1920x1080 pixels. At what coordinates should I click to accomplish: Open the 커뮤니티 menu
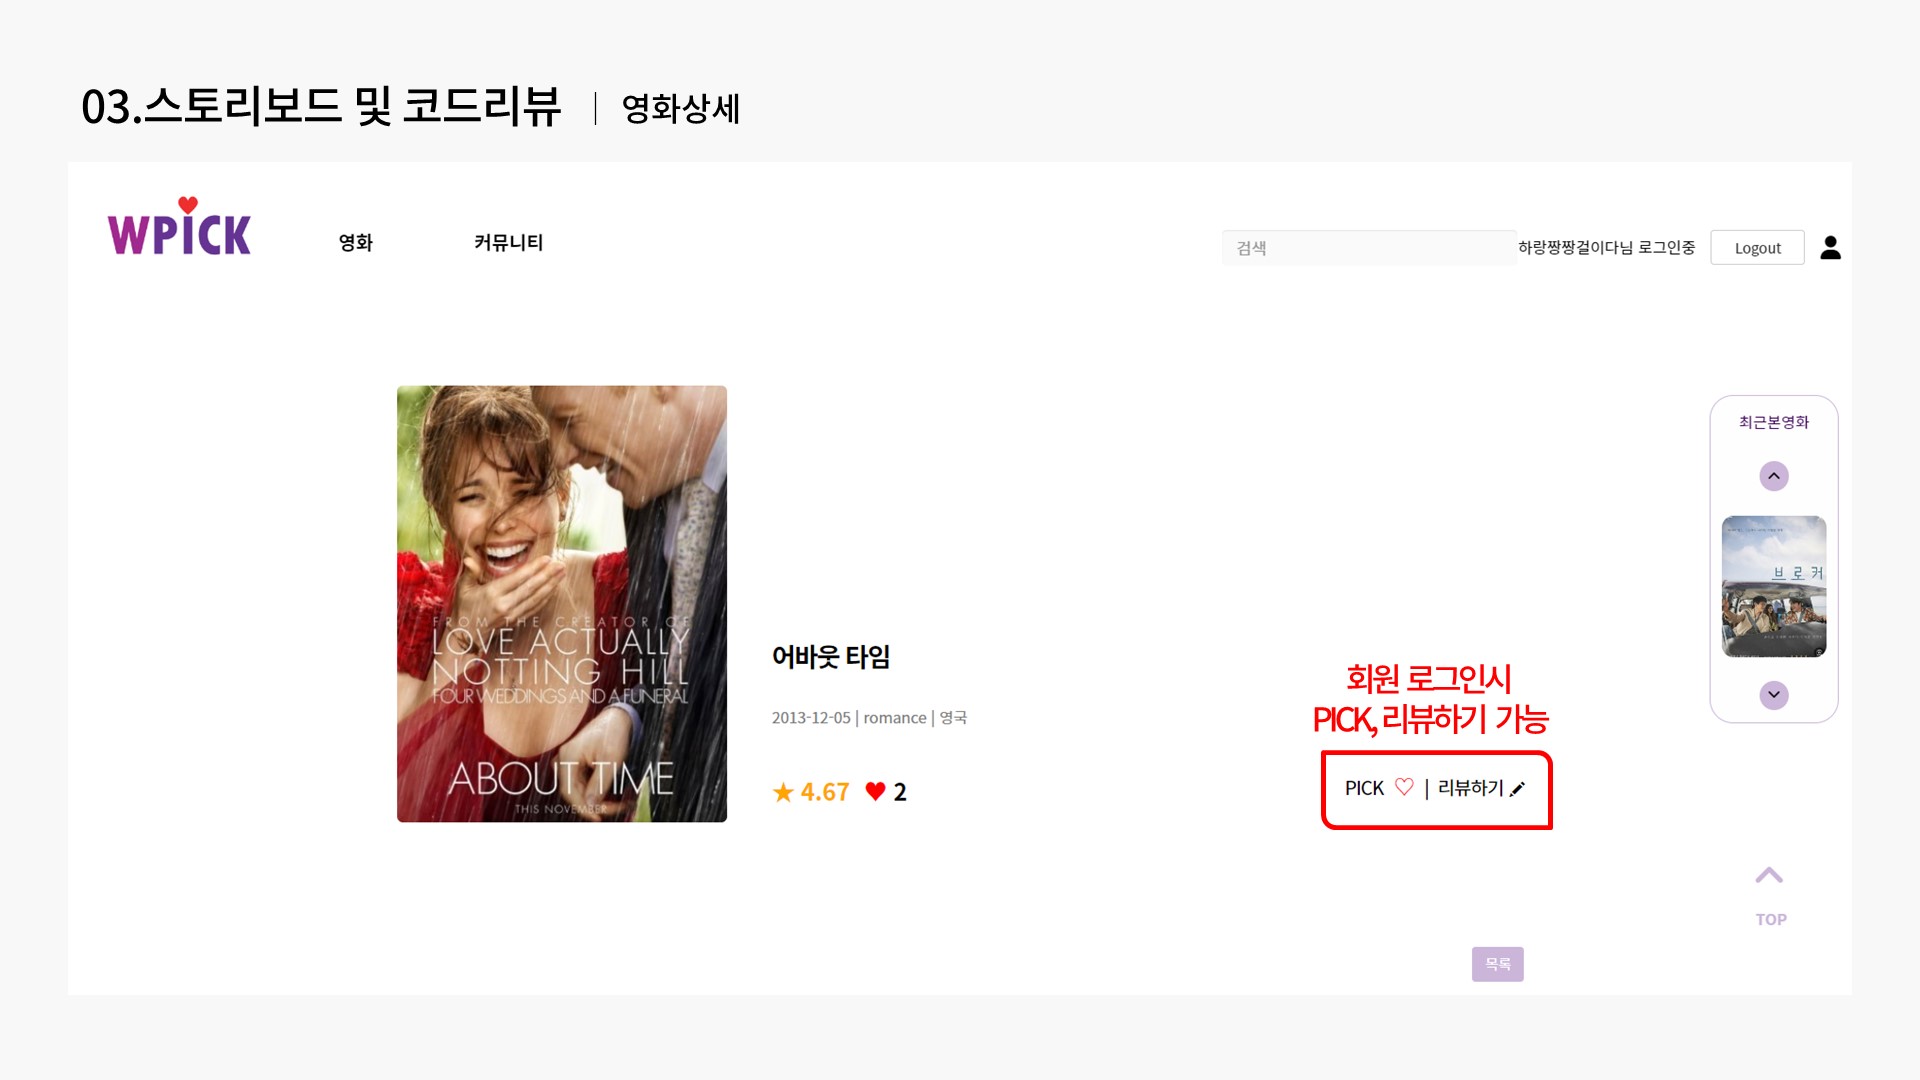point(508,242)
